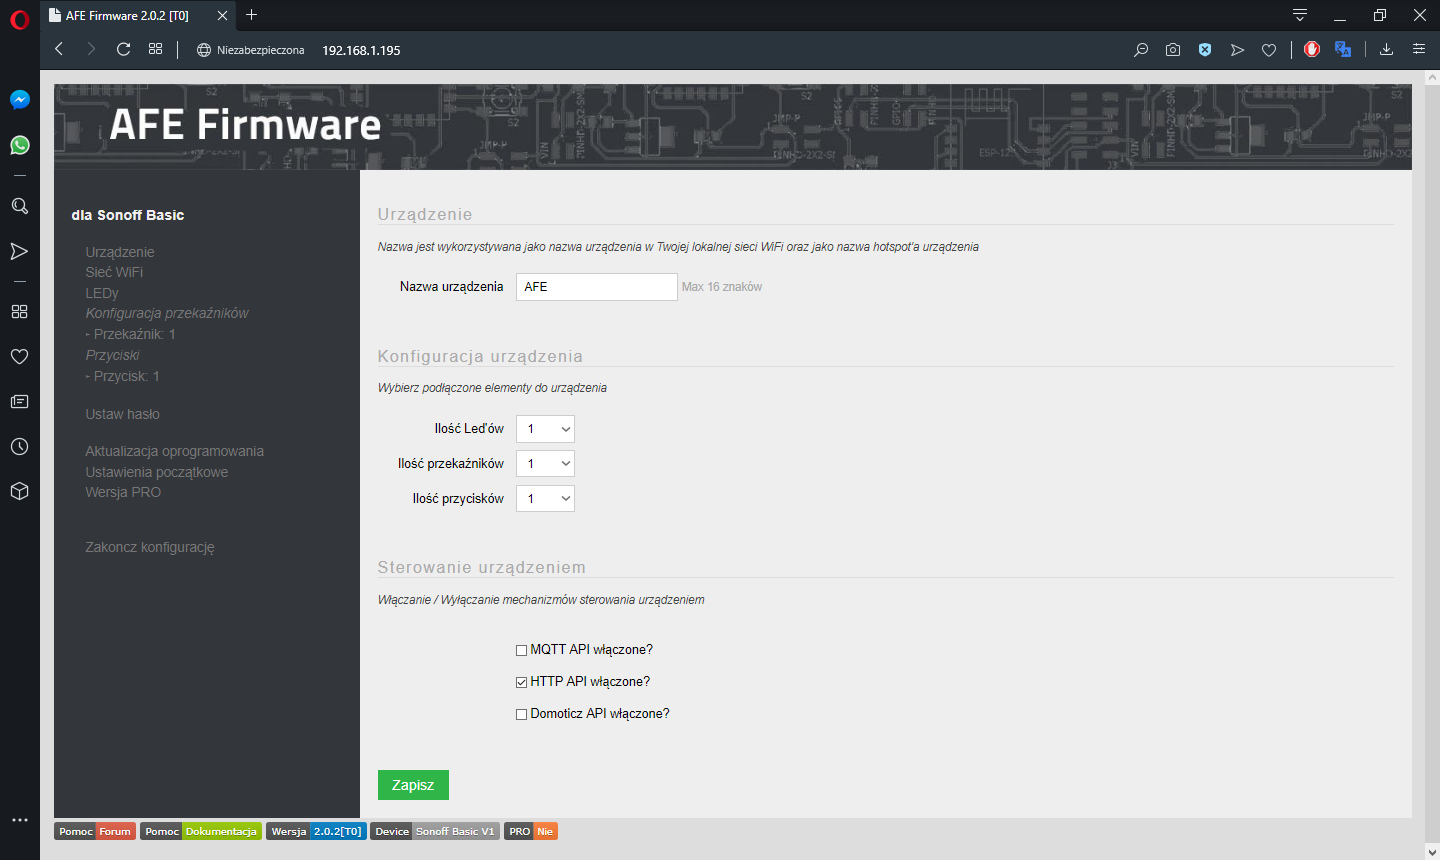
Task: Click the scrollbar down arrow
Action: (1431, 852)
